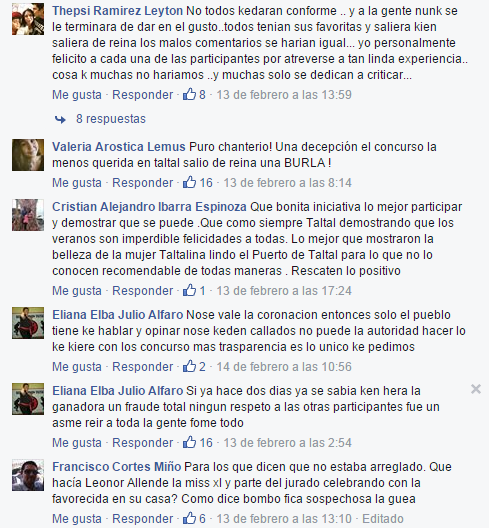This screenshot has height=528, width=489.
Task: Open the Editado history on Francisco's comment
Action: (x=383, y=519)
